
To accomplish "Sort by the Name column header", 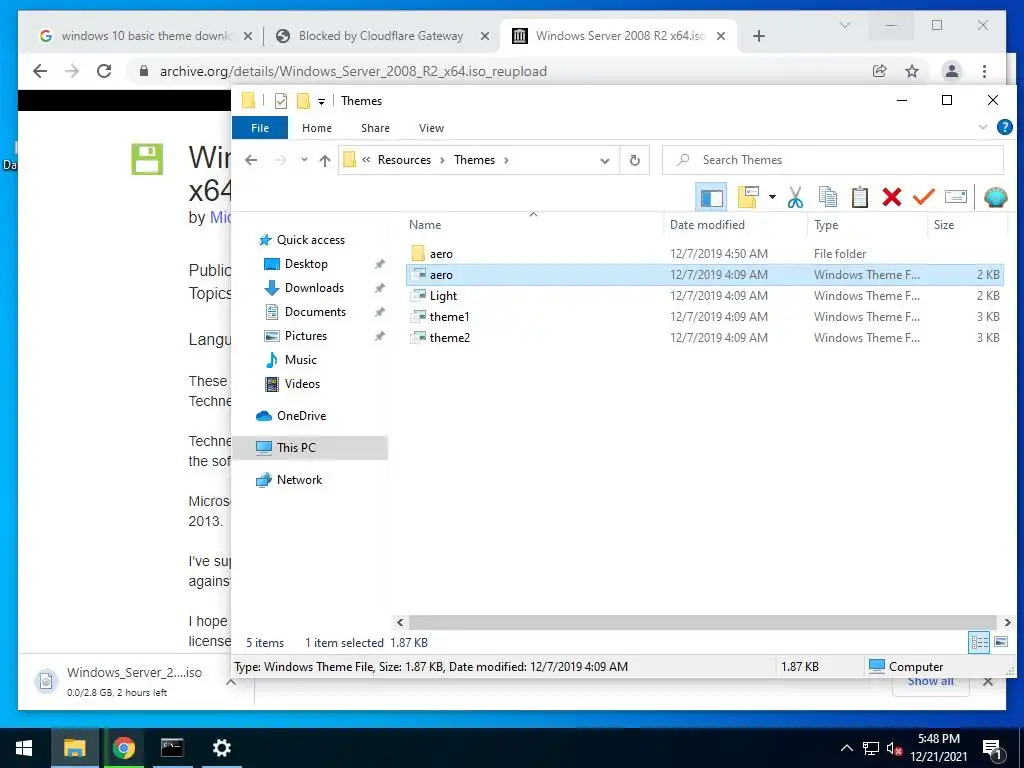I will pos(425,225).
